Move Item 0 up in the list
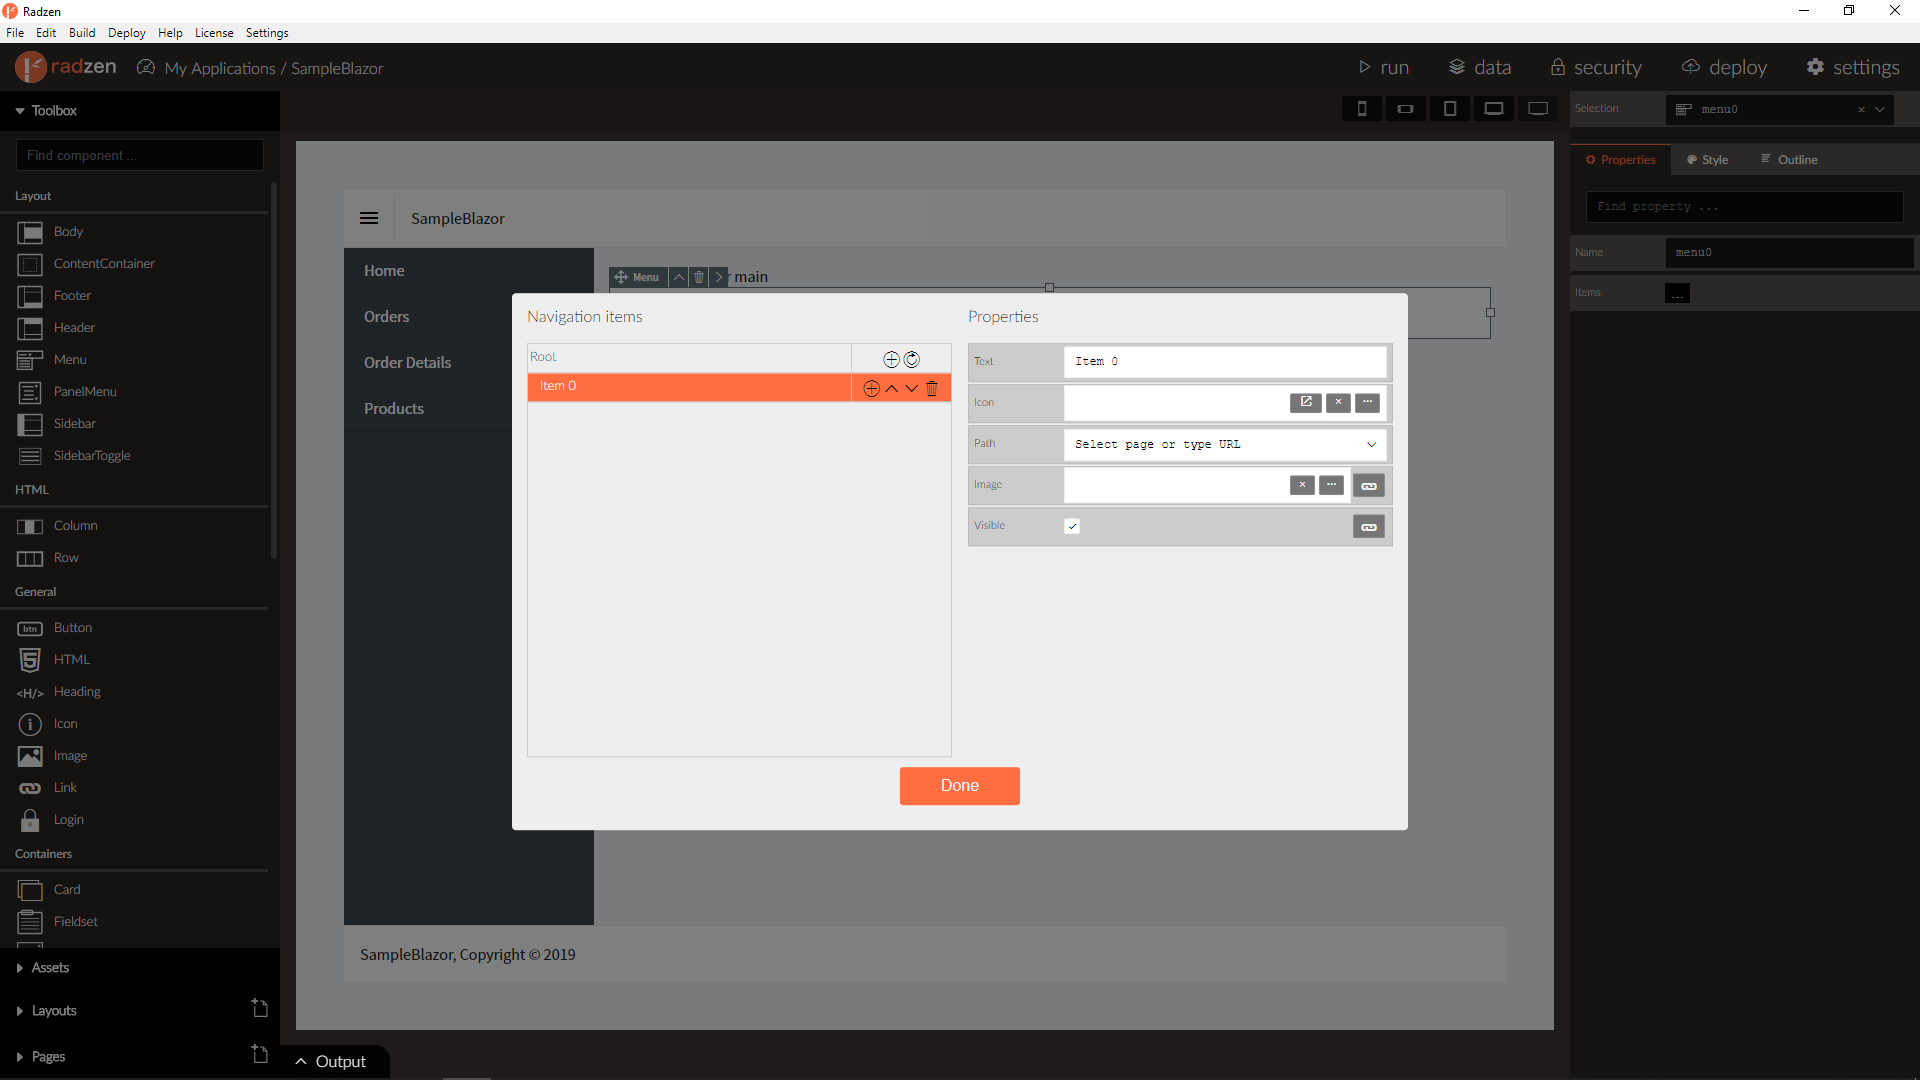 [892, 389]
